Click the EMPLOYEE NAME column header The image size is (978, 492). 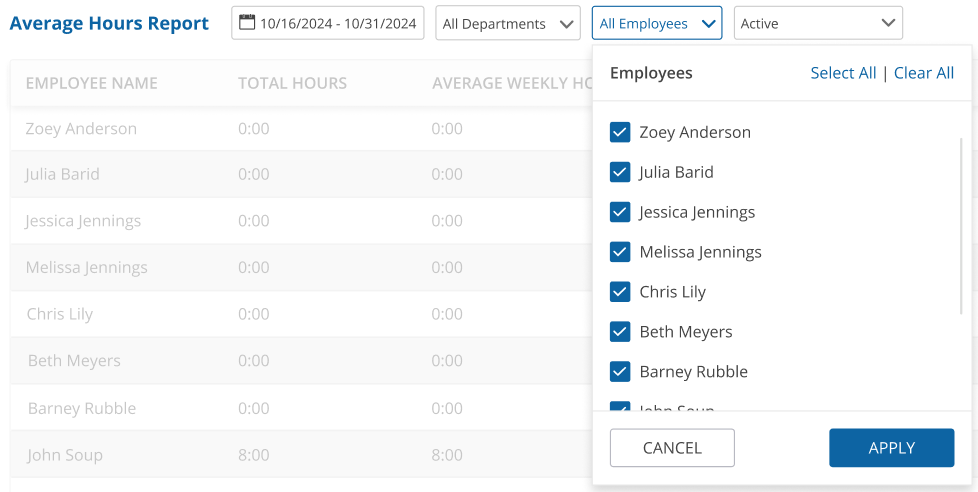point(92,83)
